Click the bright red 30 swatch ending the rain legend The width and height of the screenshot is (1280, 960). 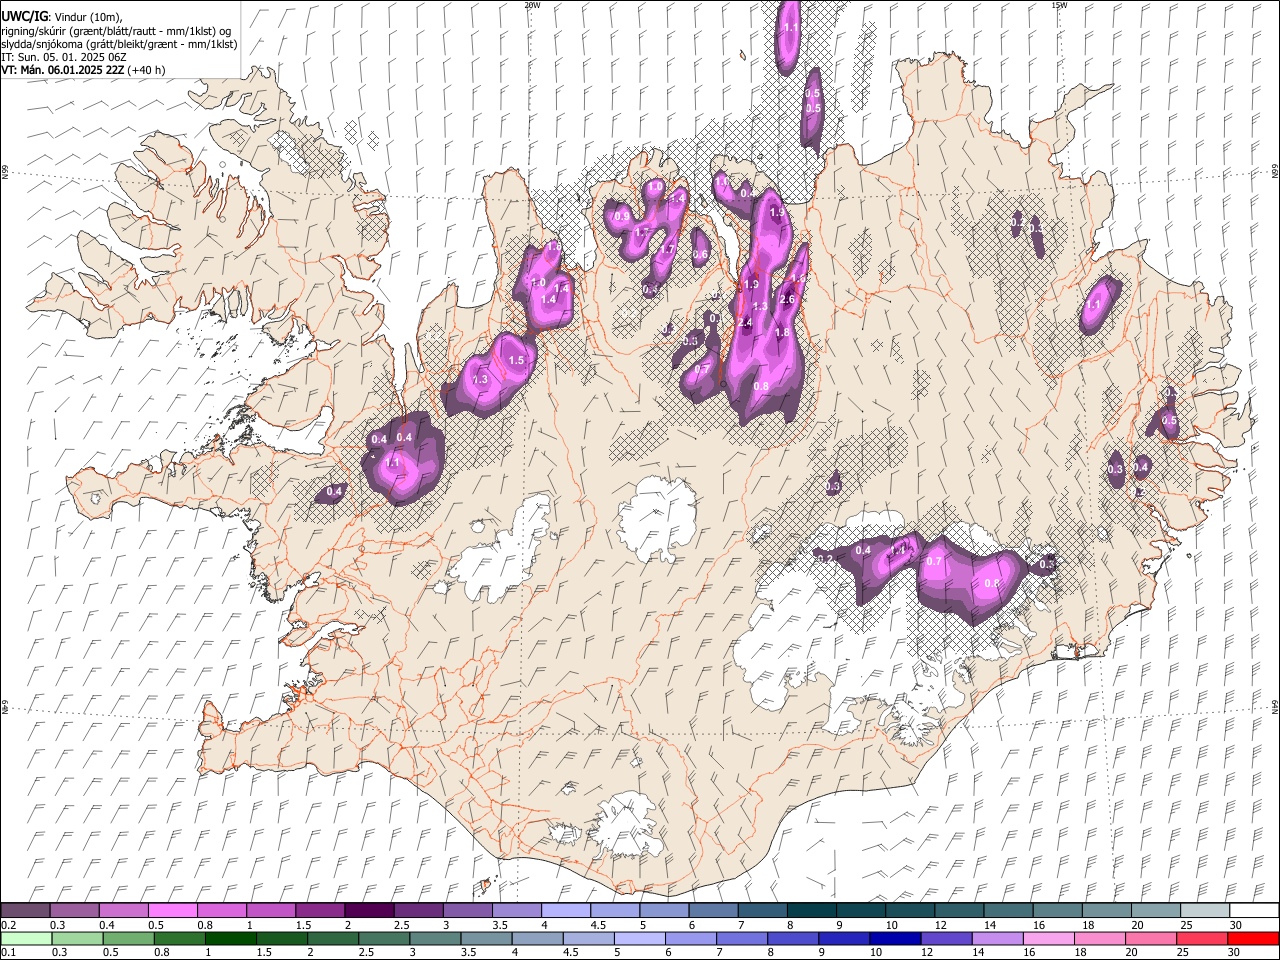pos(1253,938)
